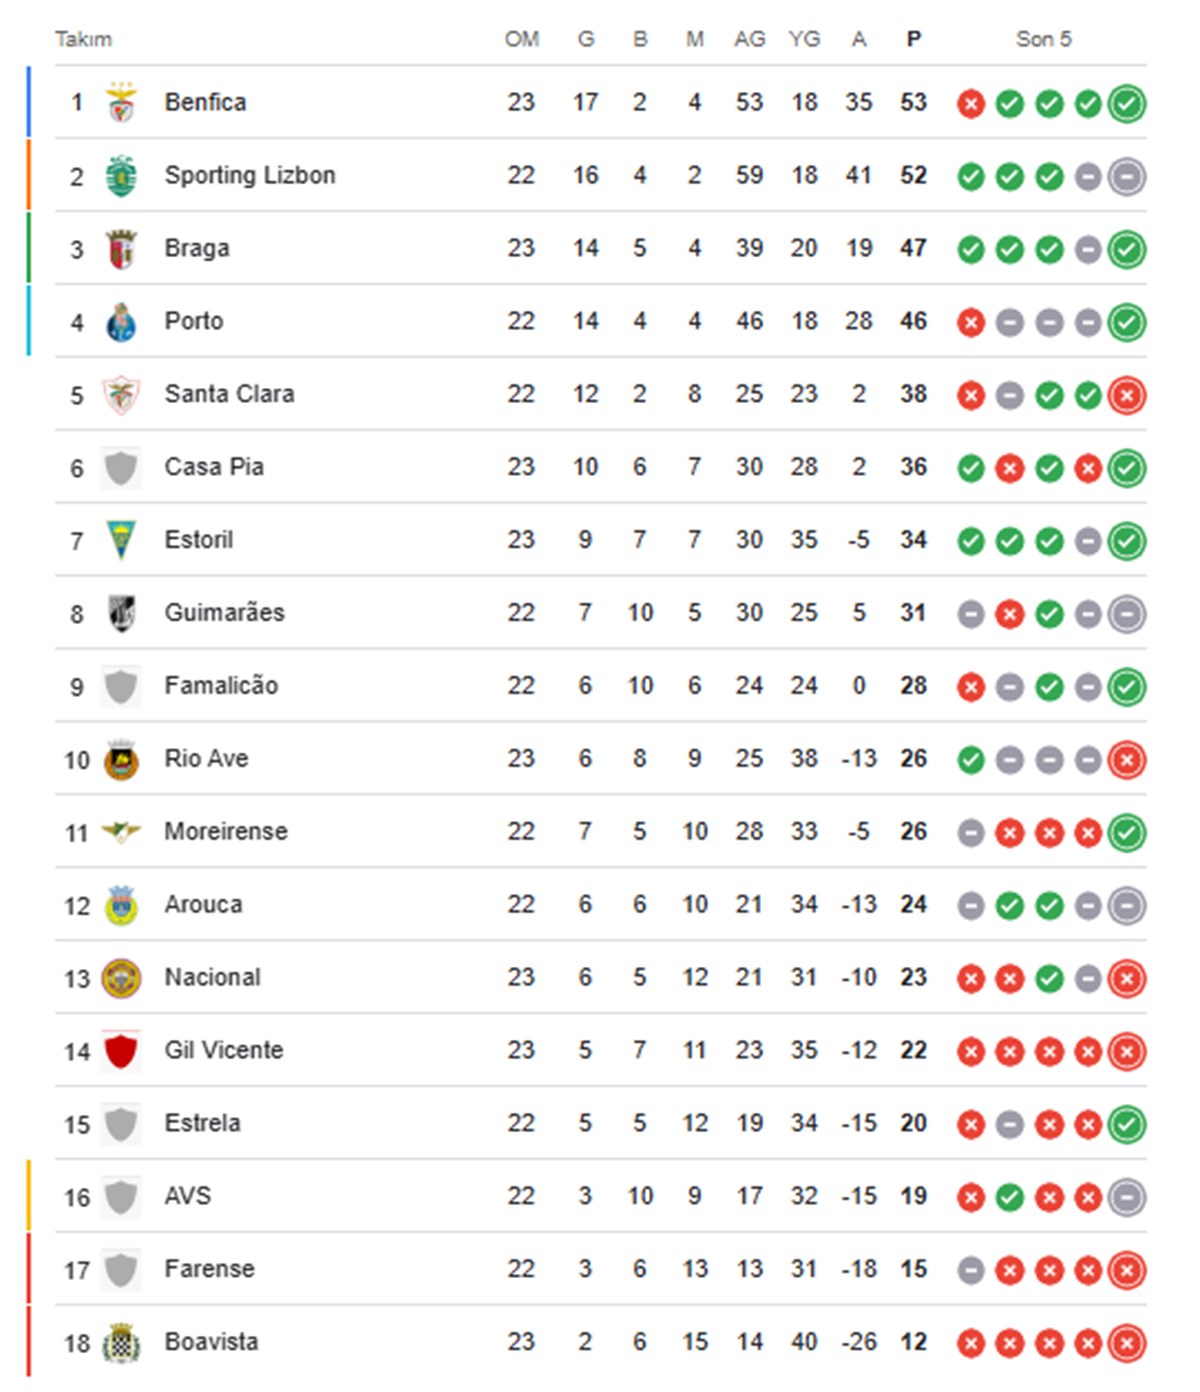Screen dimensions: 1200x1392
Task: Open the Guimarães team link
Action: [225, 612]
